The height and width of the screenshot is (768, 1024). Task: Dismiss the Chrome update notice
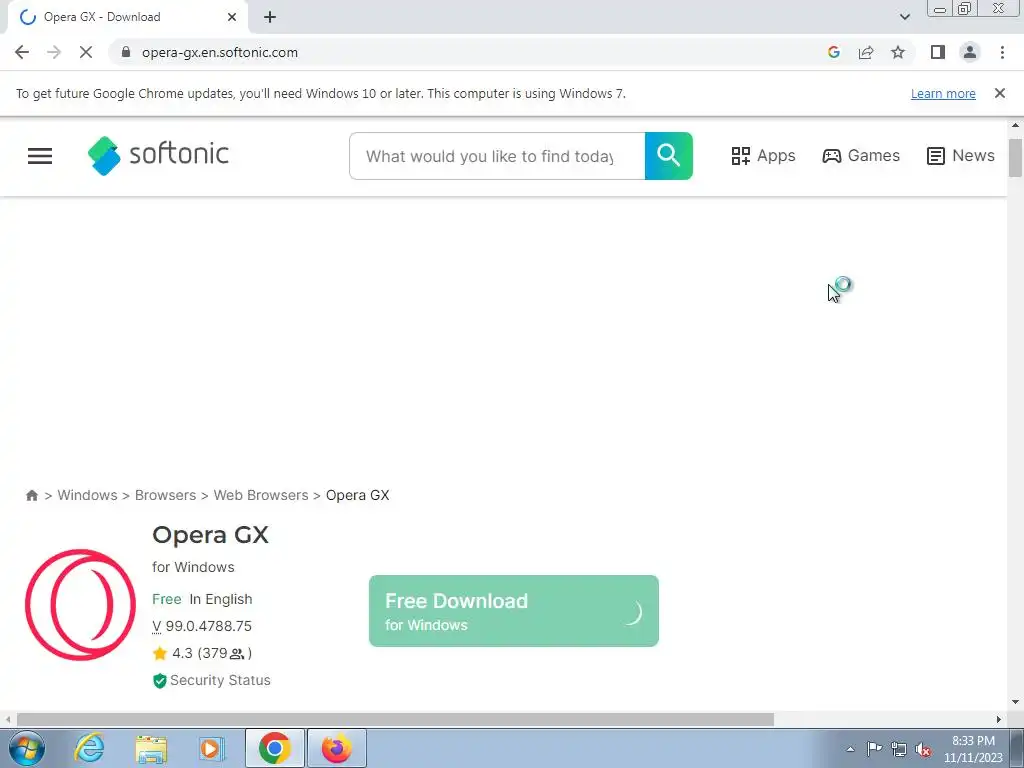[999, 93]
